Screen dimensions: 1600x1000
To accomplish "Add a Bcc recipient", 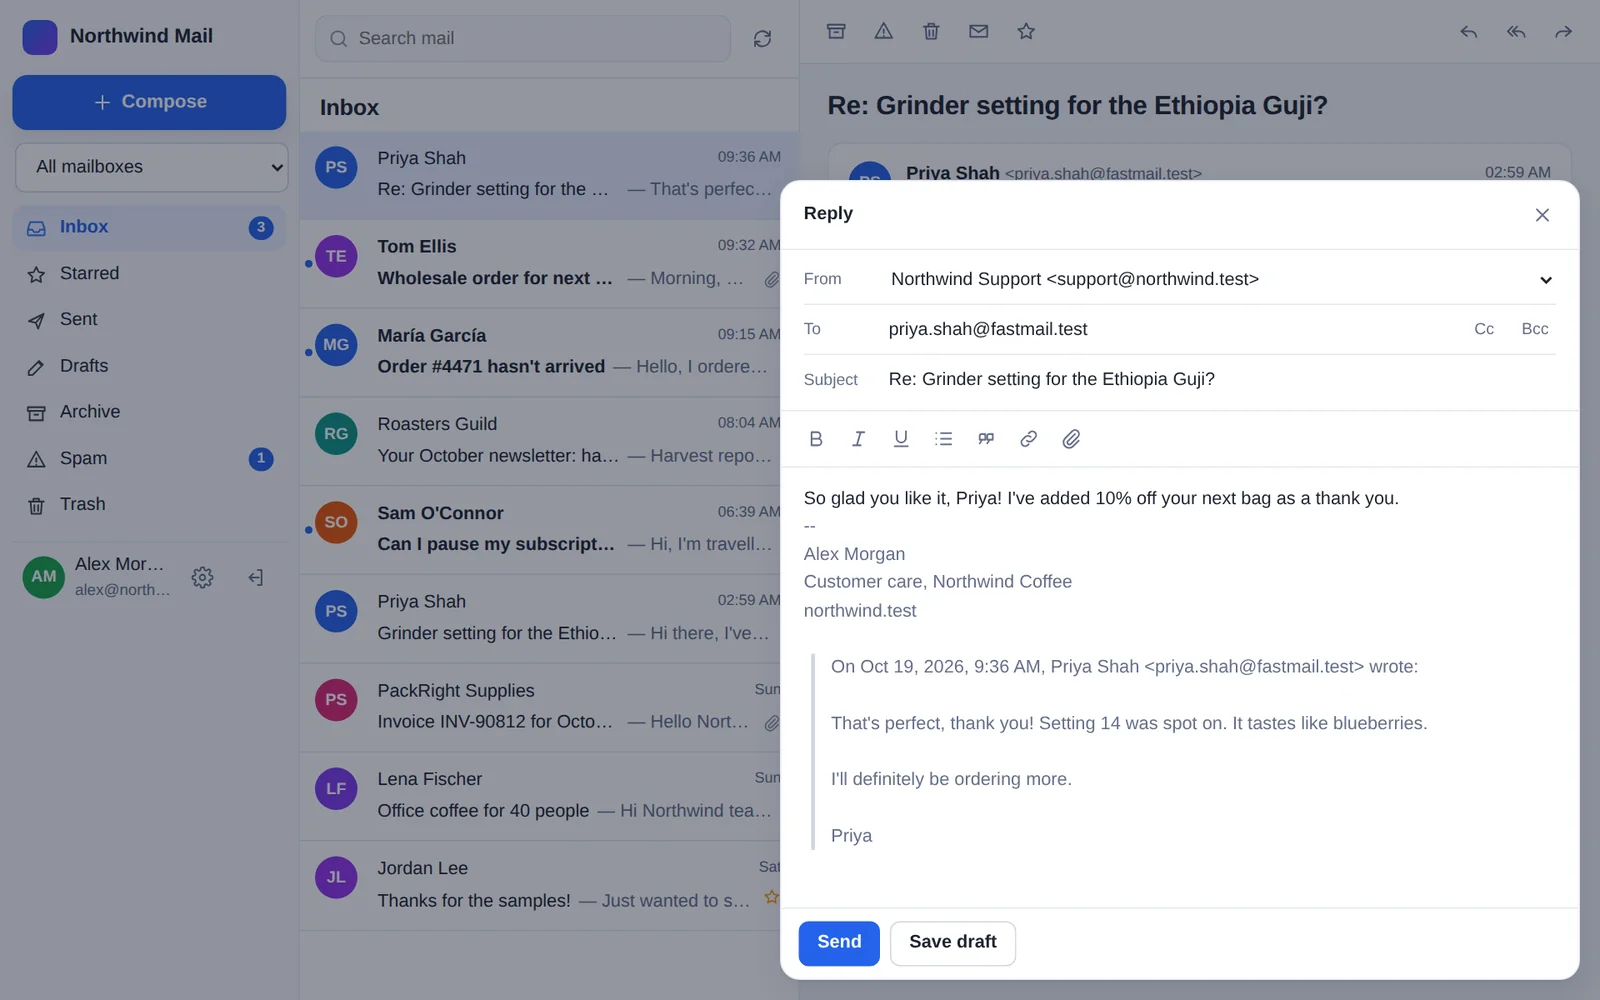I will click(1535, 329).
